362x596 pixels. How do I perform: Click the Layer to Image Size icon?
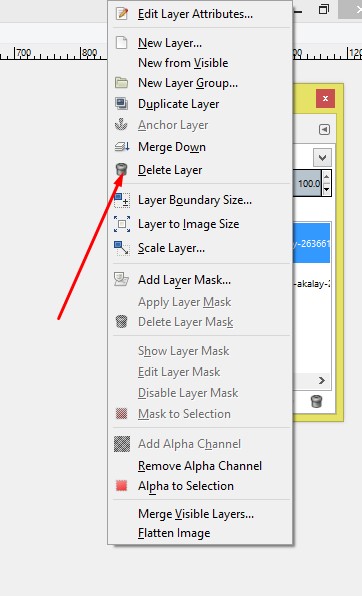coord(122,224)
